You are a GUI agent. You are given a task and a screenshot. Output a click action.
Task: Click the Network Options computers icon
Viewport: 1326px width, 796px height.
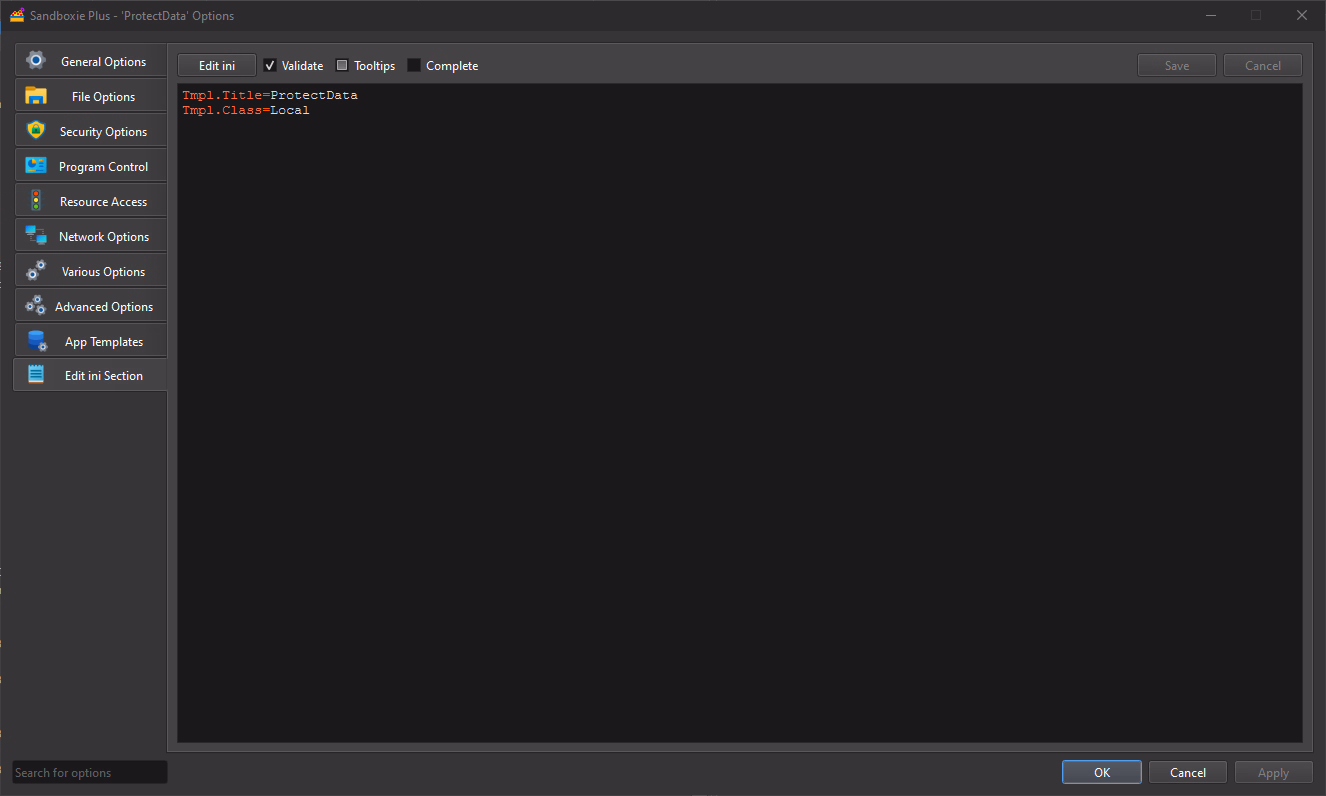tap(36, 236)
